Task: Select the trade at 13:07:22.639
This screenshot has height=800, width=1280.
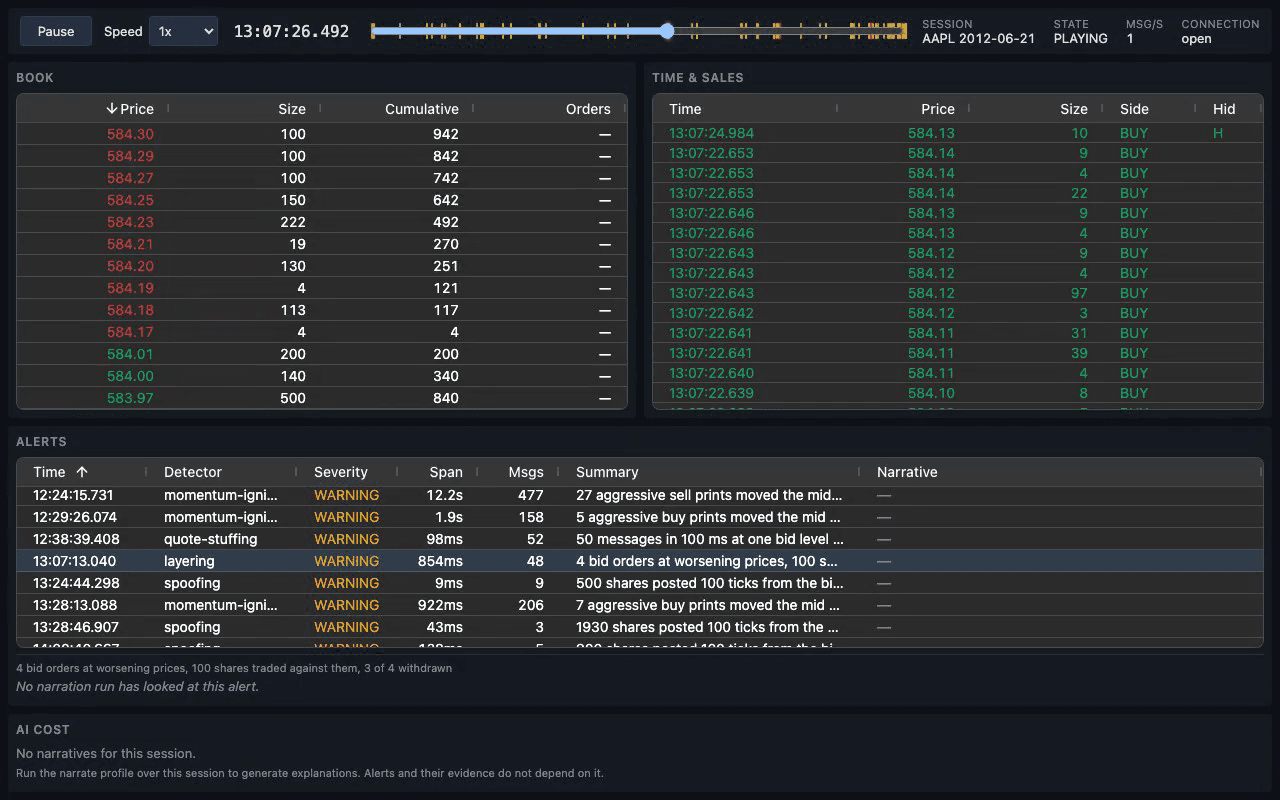Action: (x=957, y=393)
